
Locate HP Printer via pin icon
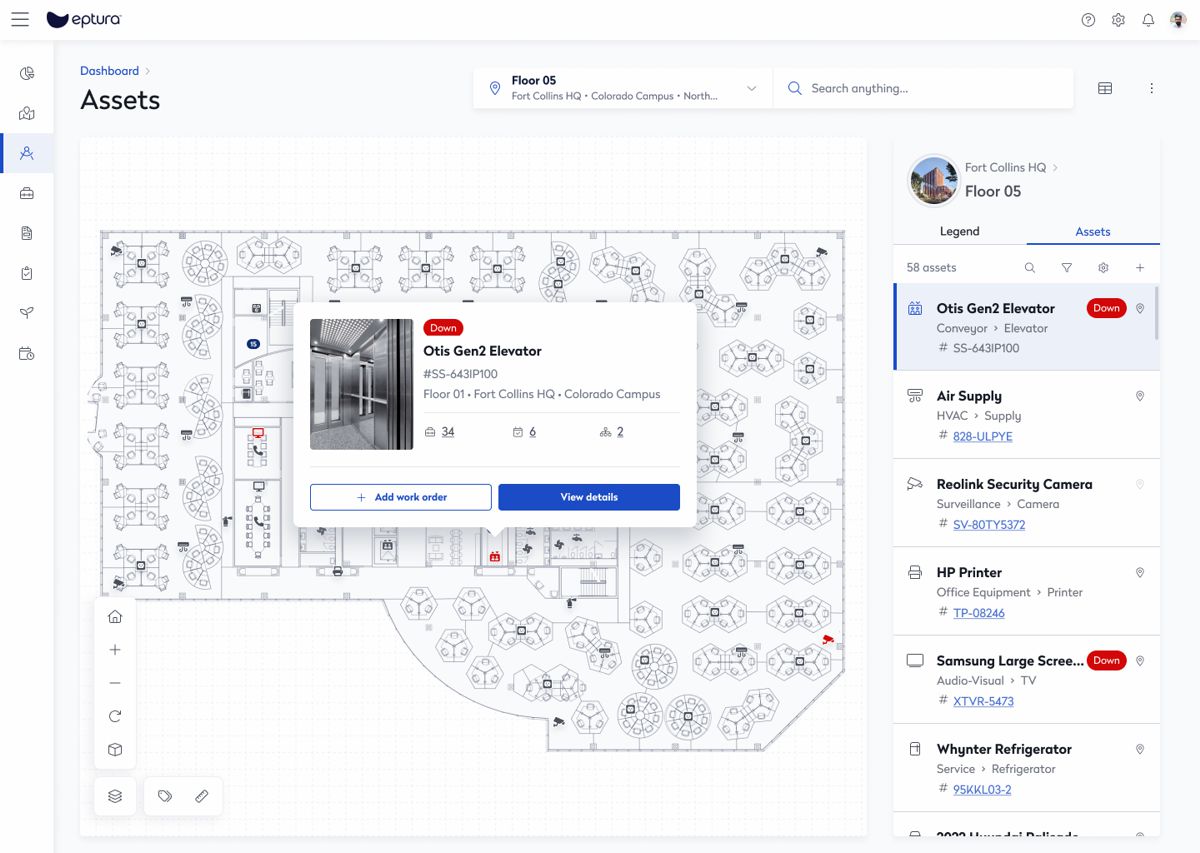[1139, 573]
